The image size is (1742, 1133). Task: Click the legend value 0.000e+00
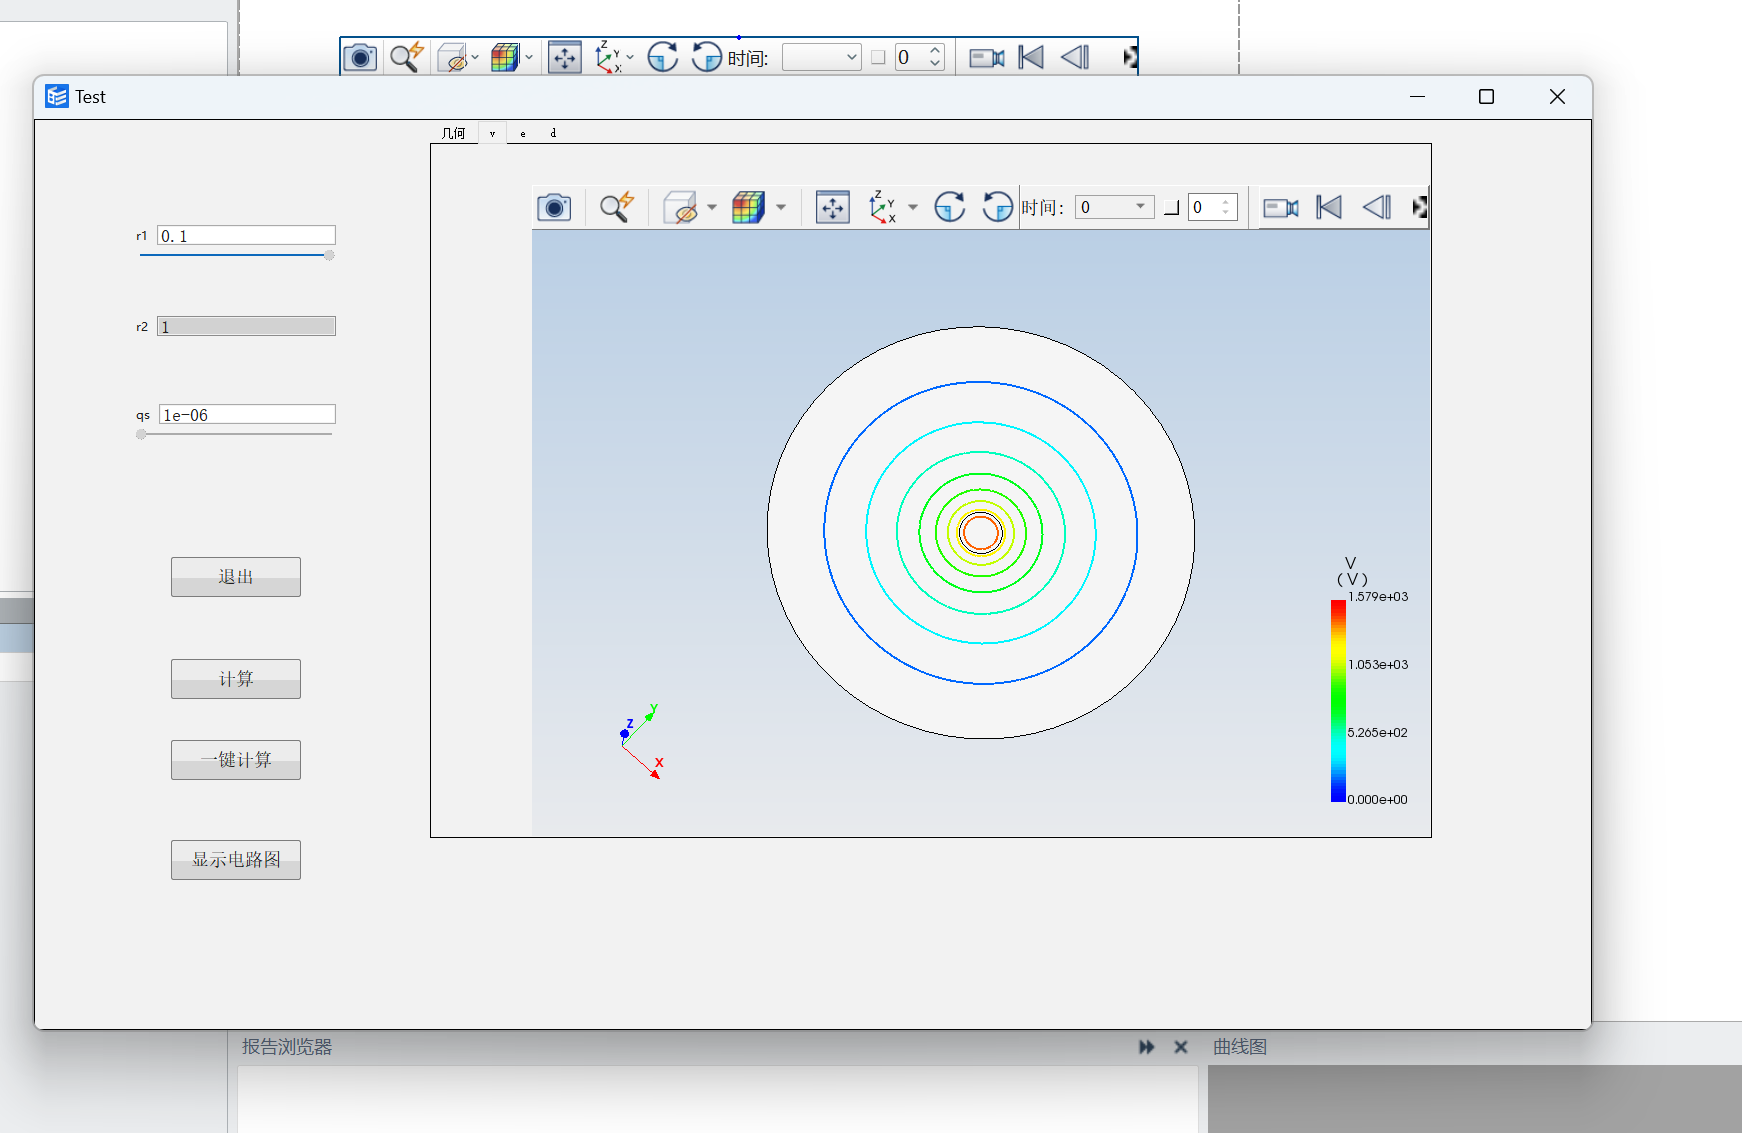[1378, 799]
